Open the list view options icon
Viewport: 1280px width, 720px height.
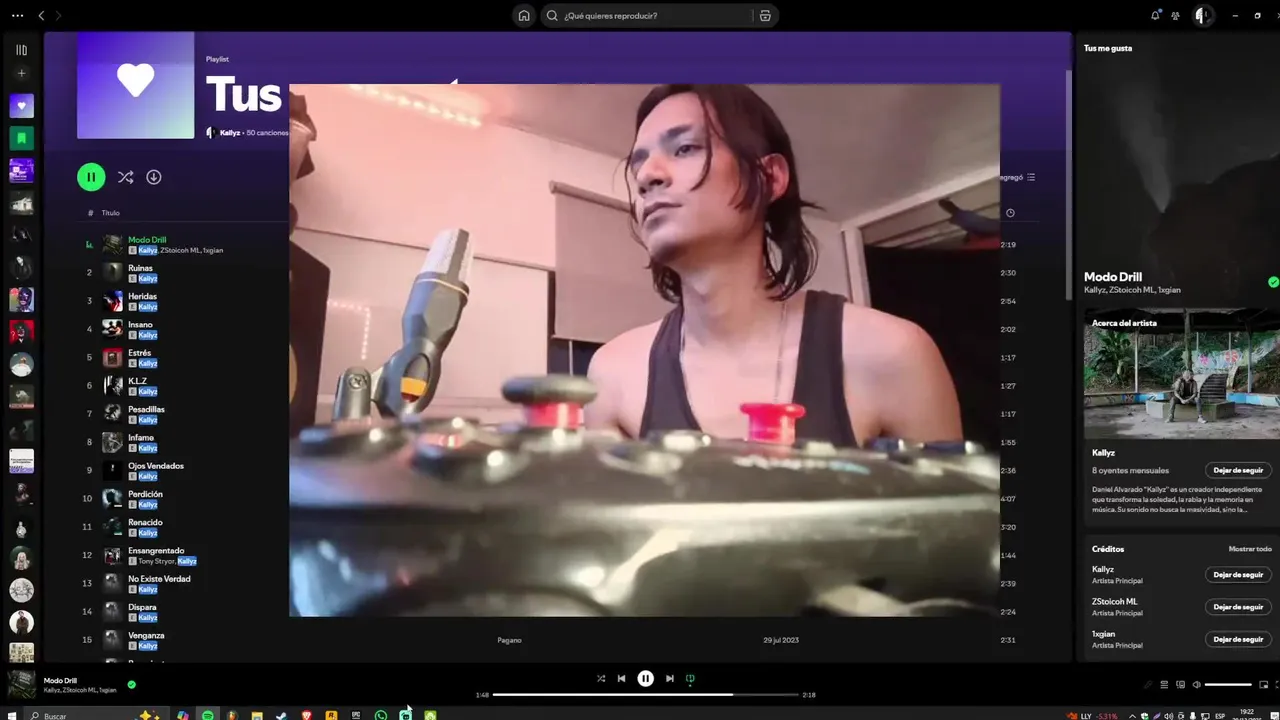pos(1031,177)
